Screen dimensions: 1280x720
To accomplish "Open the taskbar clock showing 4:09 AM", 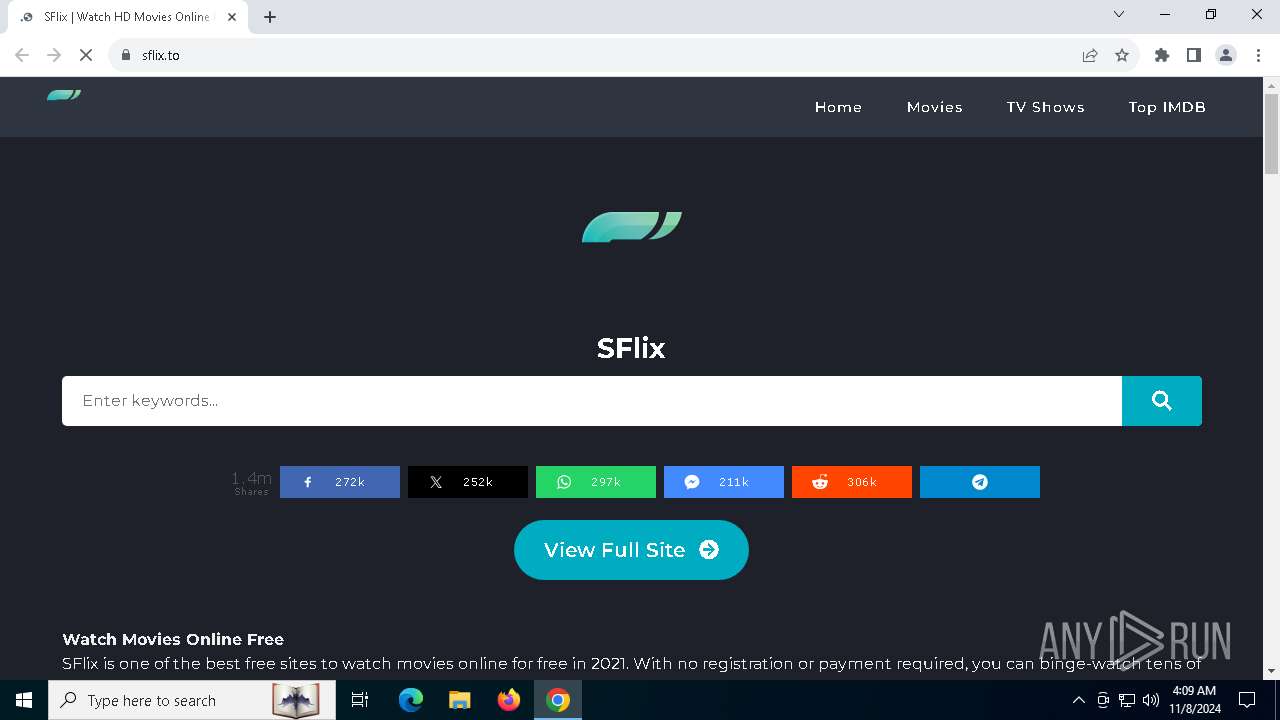I will tap(1194, 700).
